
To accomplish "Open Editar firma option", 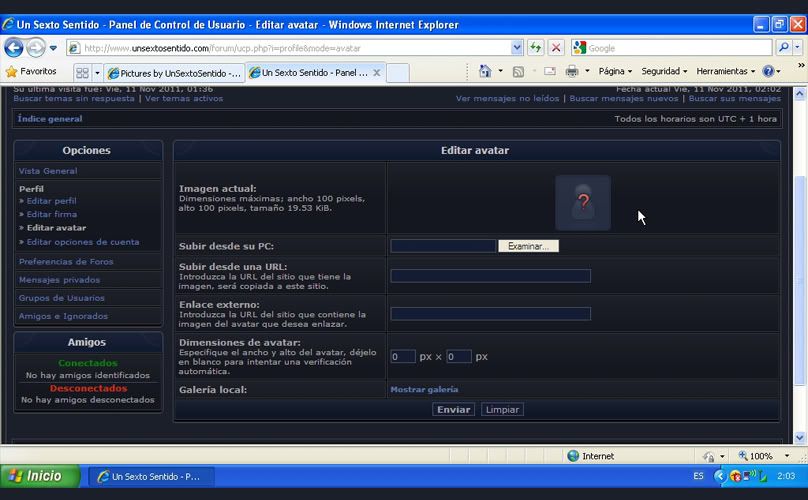I will tap(52, 214).
